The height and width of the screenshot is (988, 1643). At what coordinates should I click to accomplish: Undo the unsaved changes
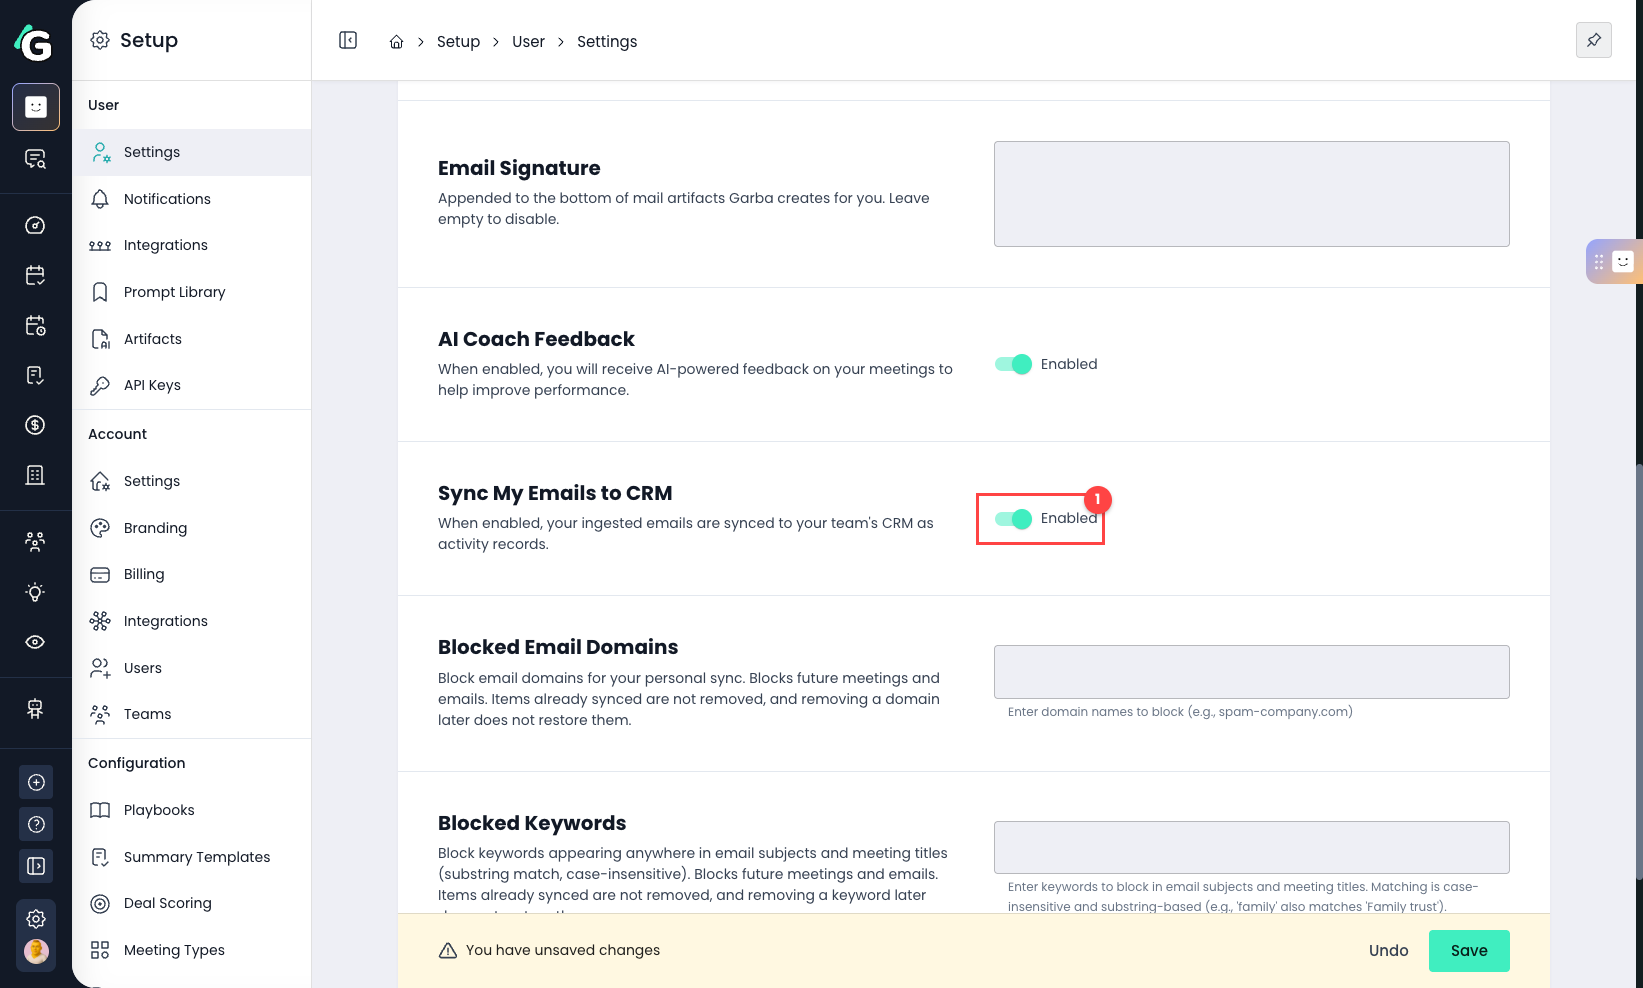[1388, 951]
